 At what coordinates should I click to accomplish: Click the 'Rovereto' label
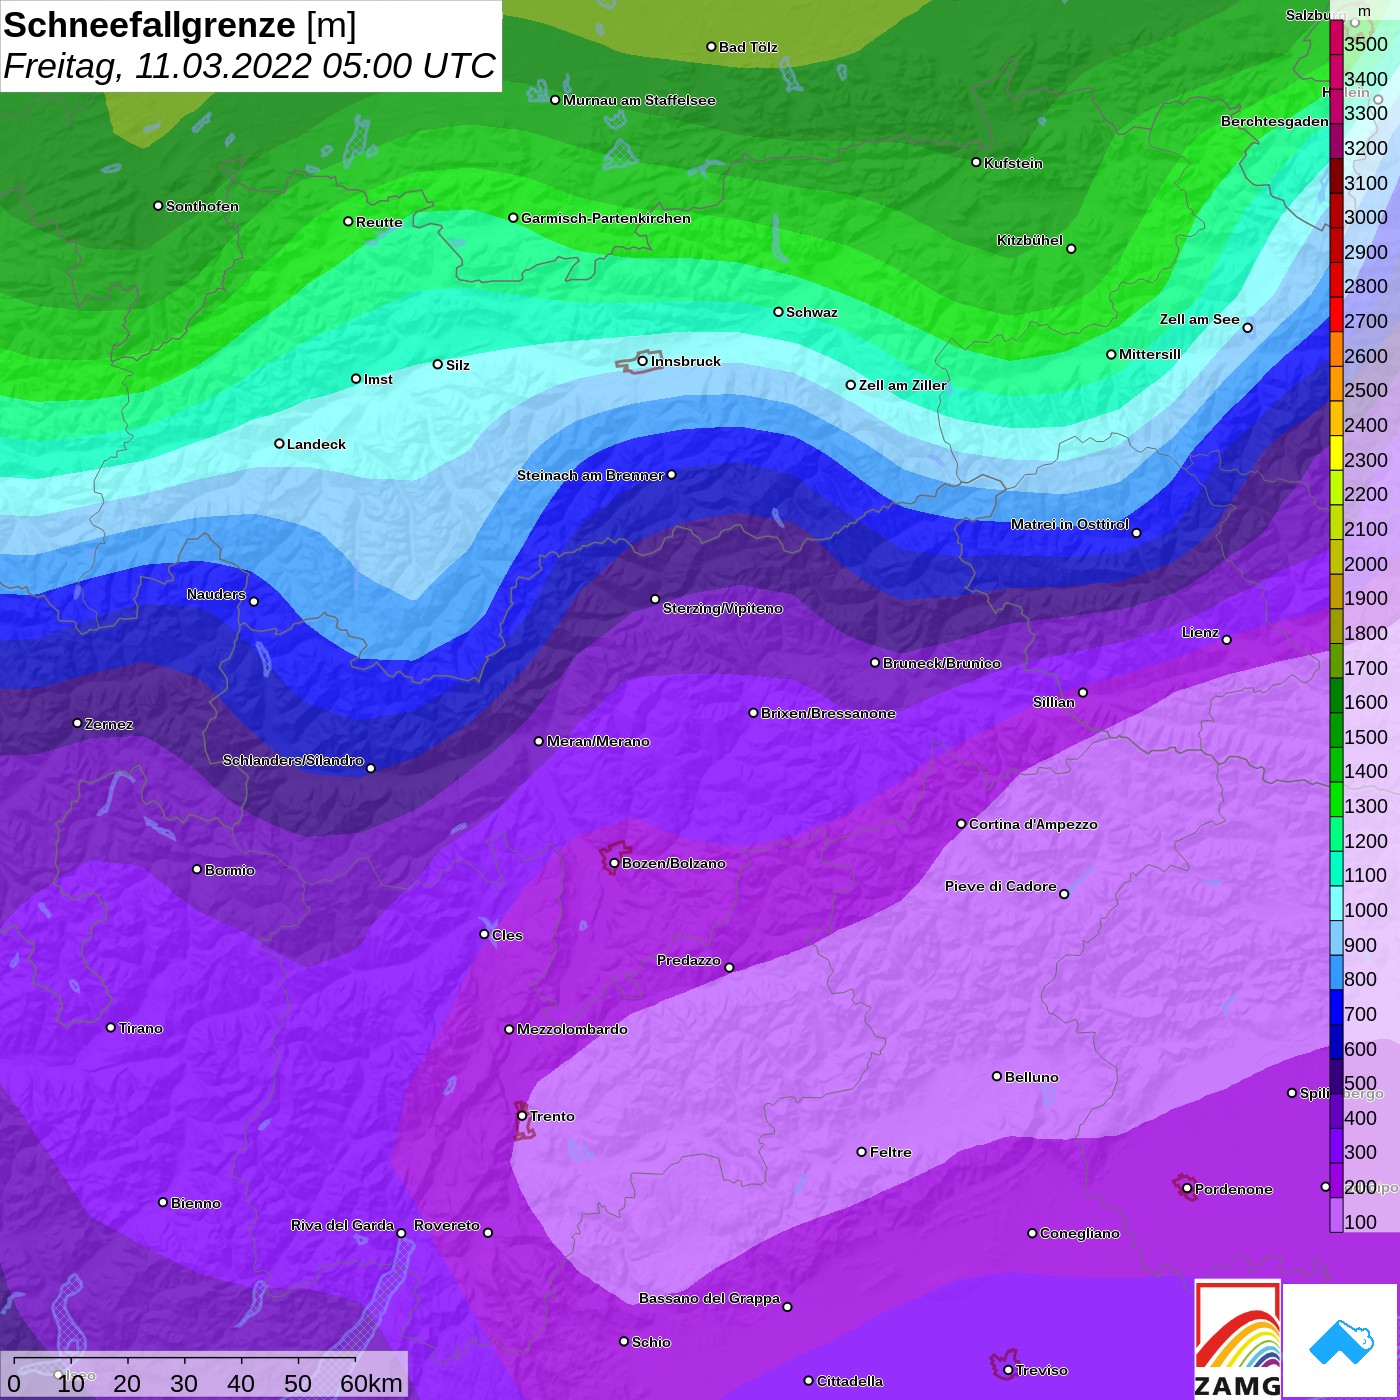click(447, 1225)
